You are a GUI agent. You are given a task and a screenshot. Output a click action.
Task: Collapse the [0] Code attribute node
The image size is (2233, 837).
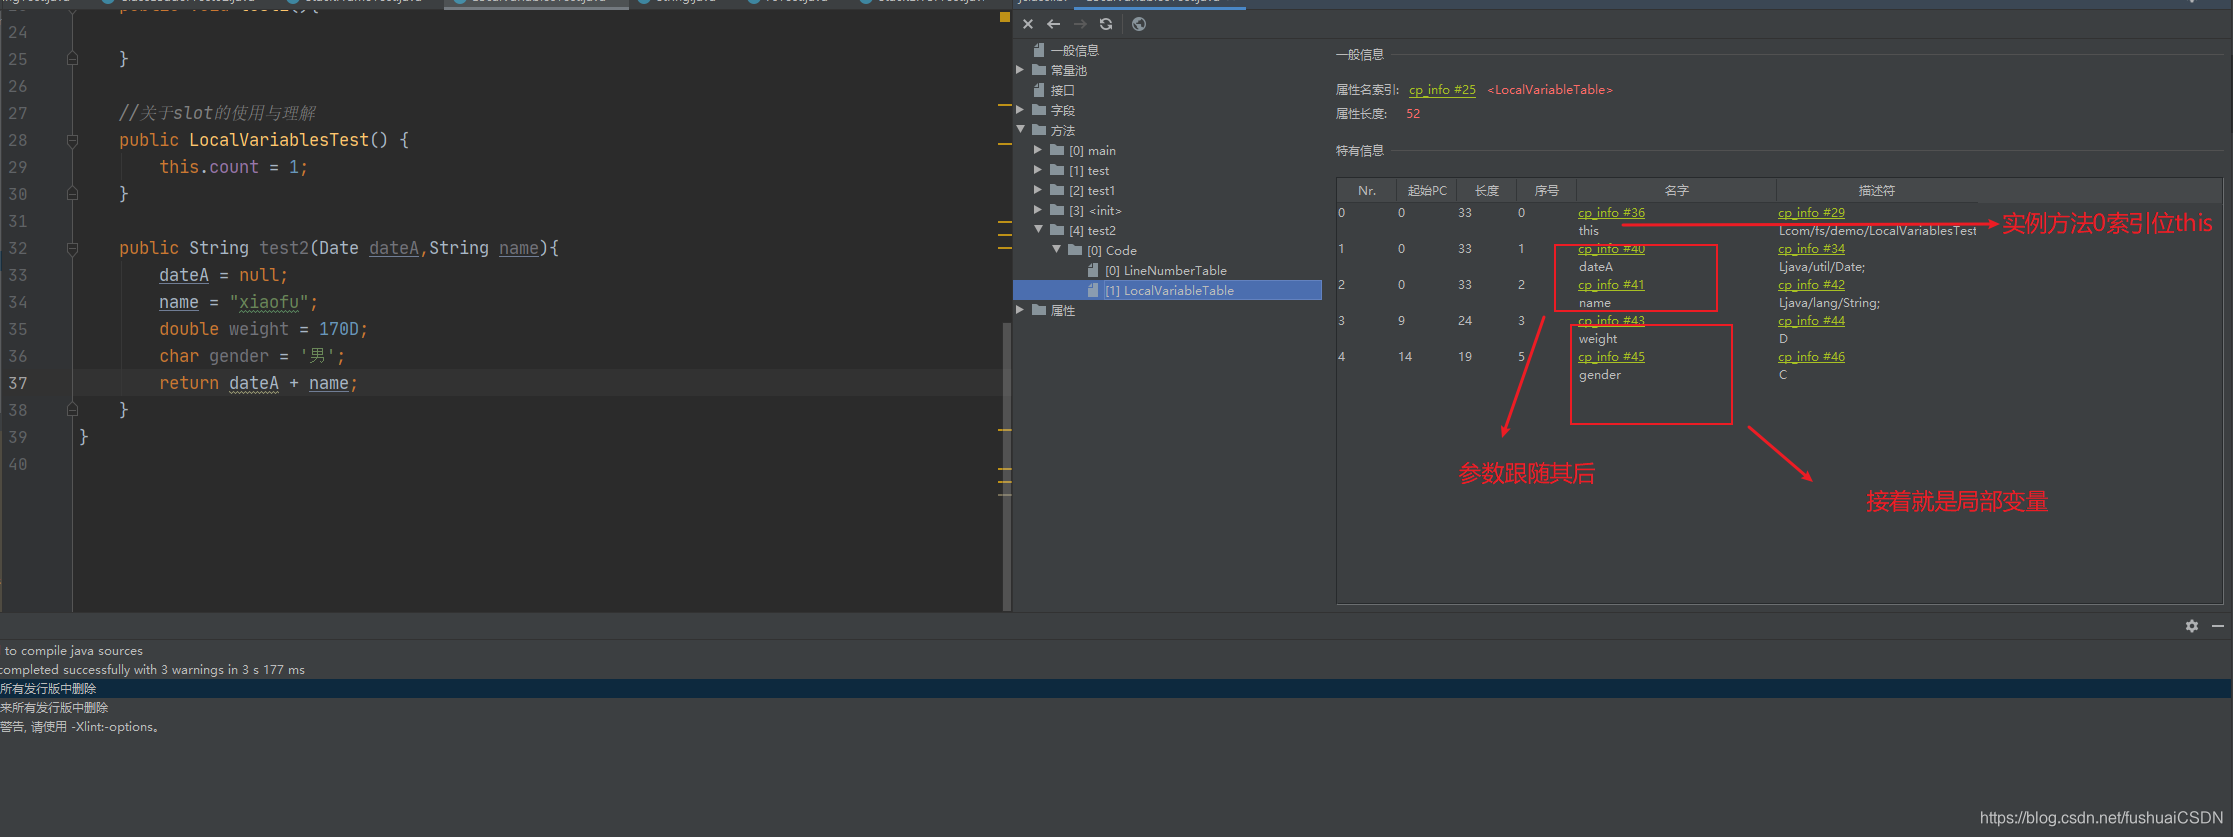[1056, 250]
